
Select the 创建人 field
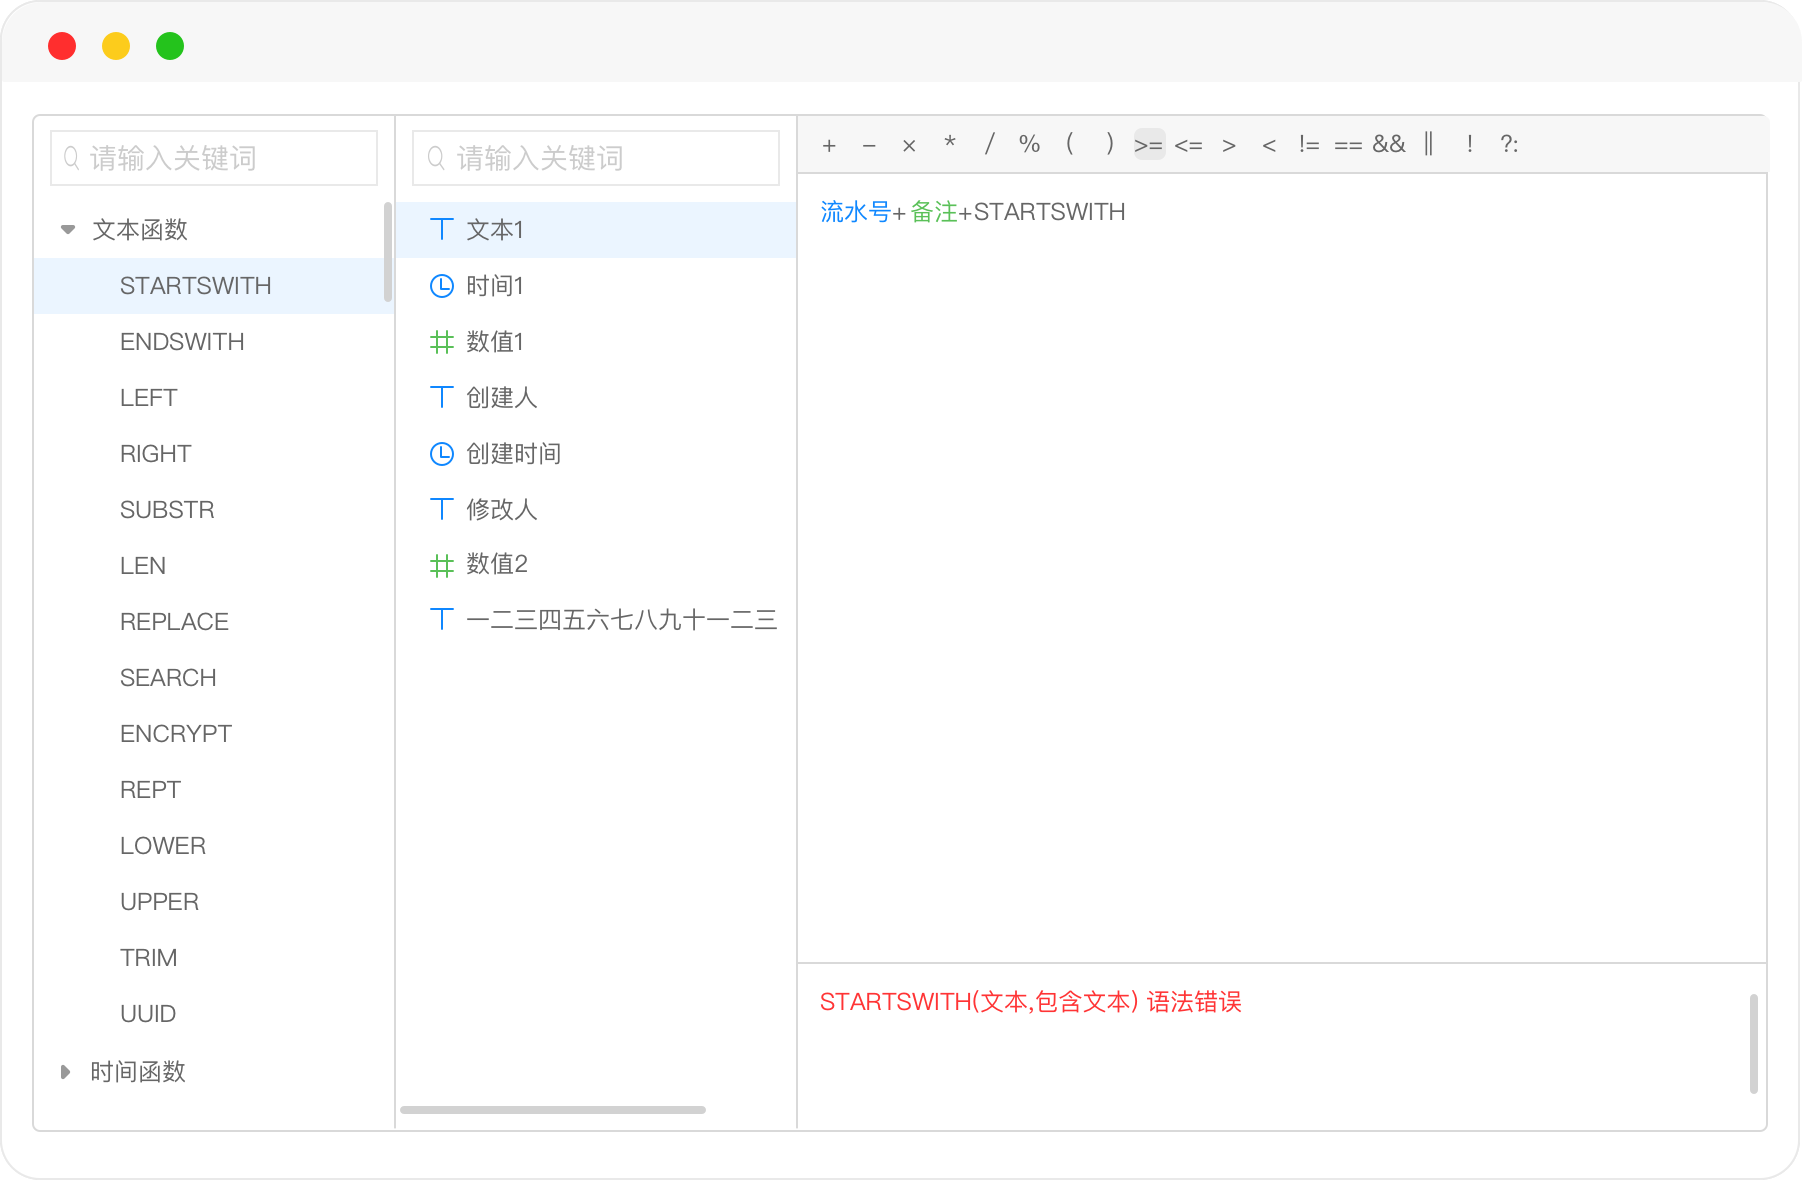pyautogui.click(x=502, y=398)
